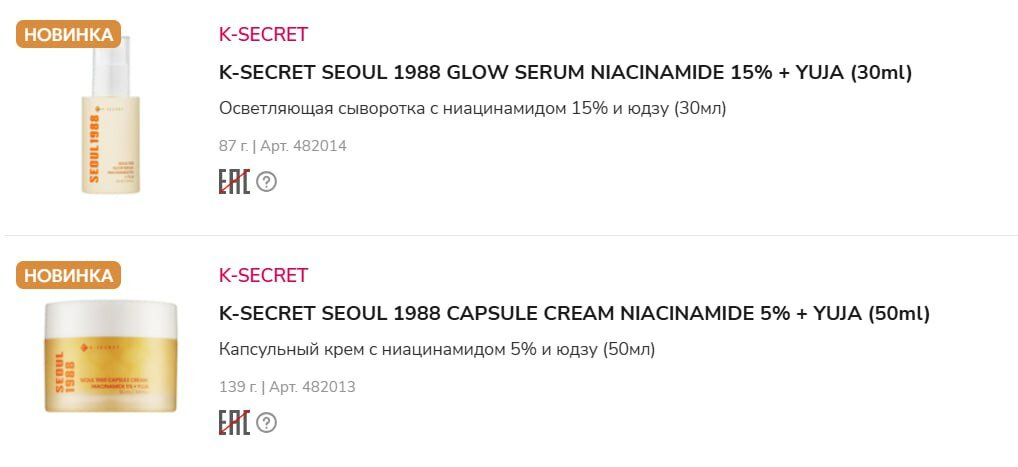Screen dimensions: 1018x467
Task: Click the description 'Капсульный крем с ниацинамидом 5%'
Action: pos(437,349)
